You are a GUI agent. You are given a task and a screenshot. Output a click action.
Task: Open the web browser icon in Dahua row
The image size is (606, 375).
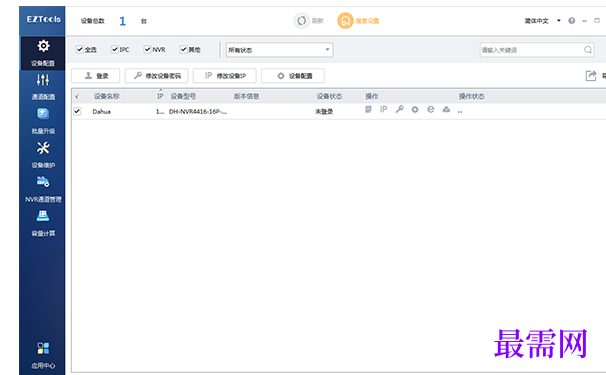(431, 109)
